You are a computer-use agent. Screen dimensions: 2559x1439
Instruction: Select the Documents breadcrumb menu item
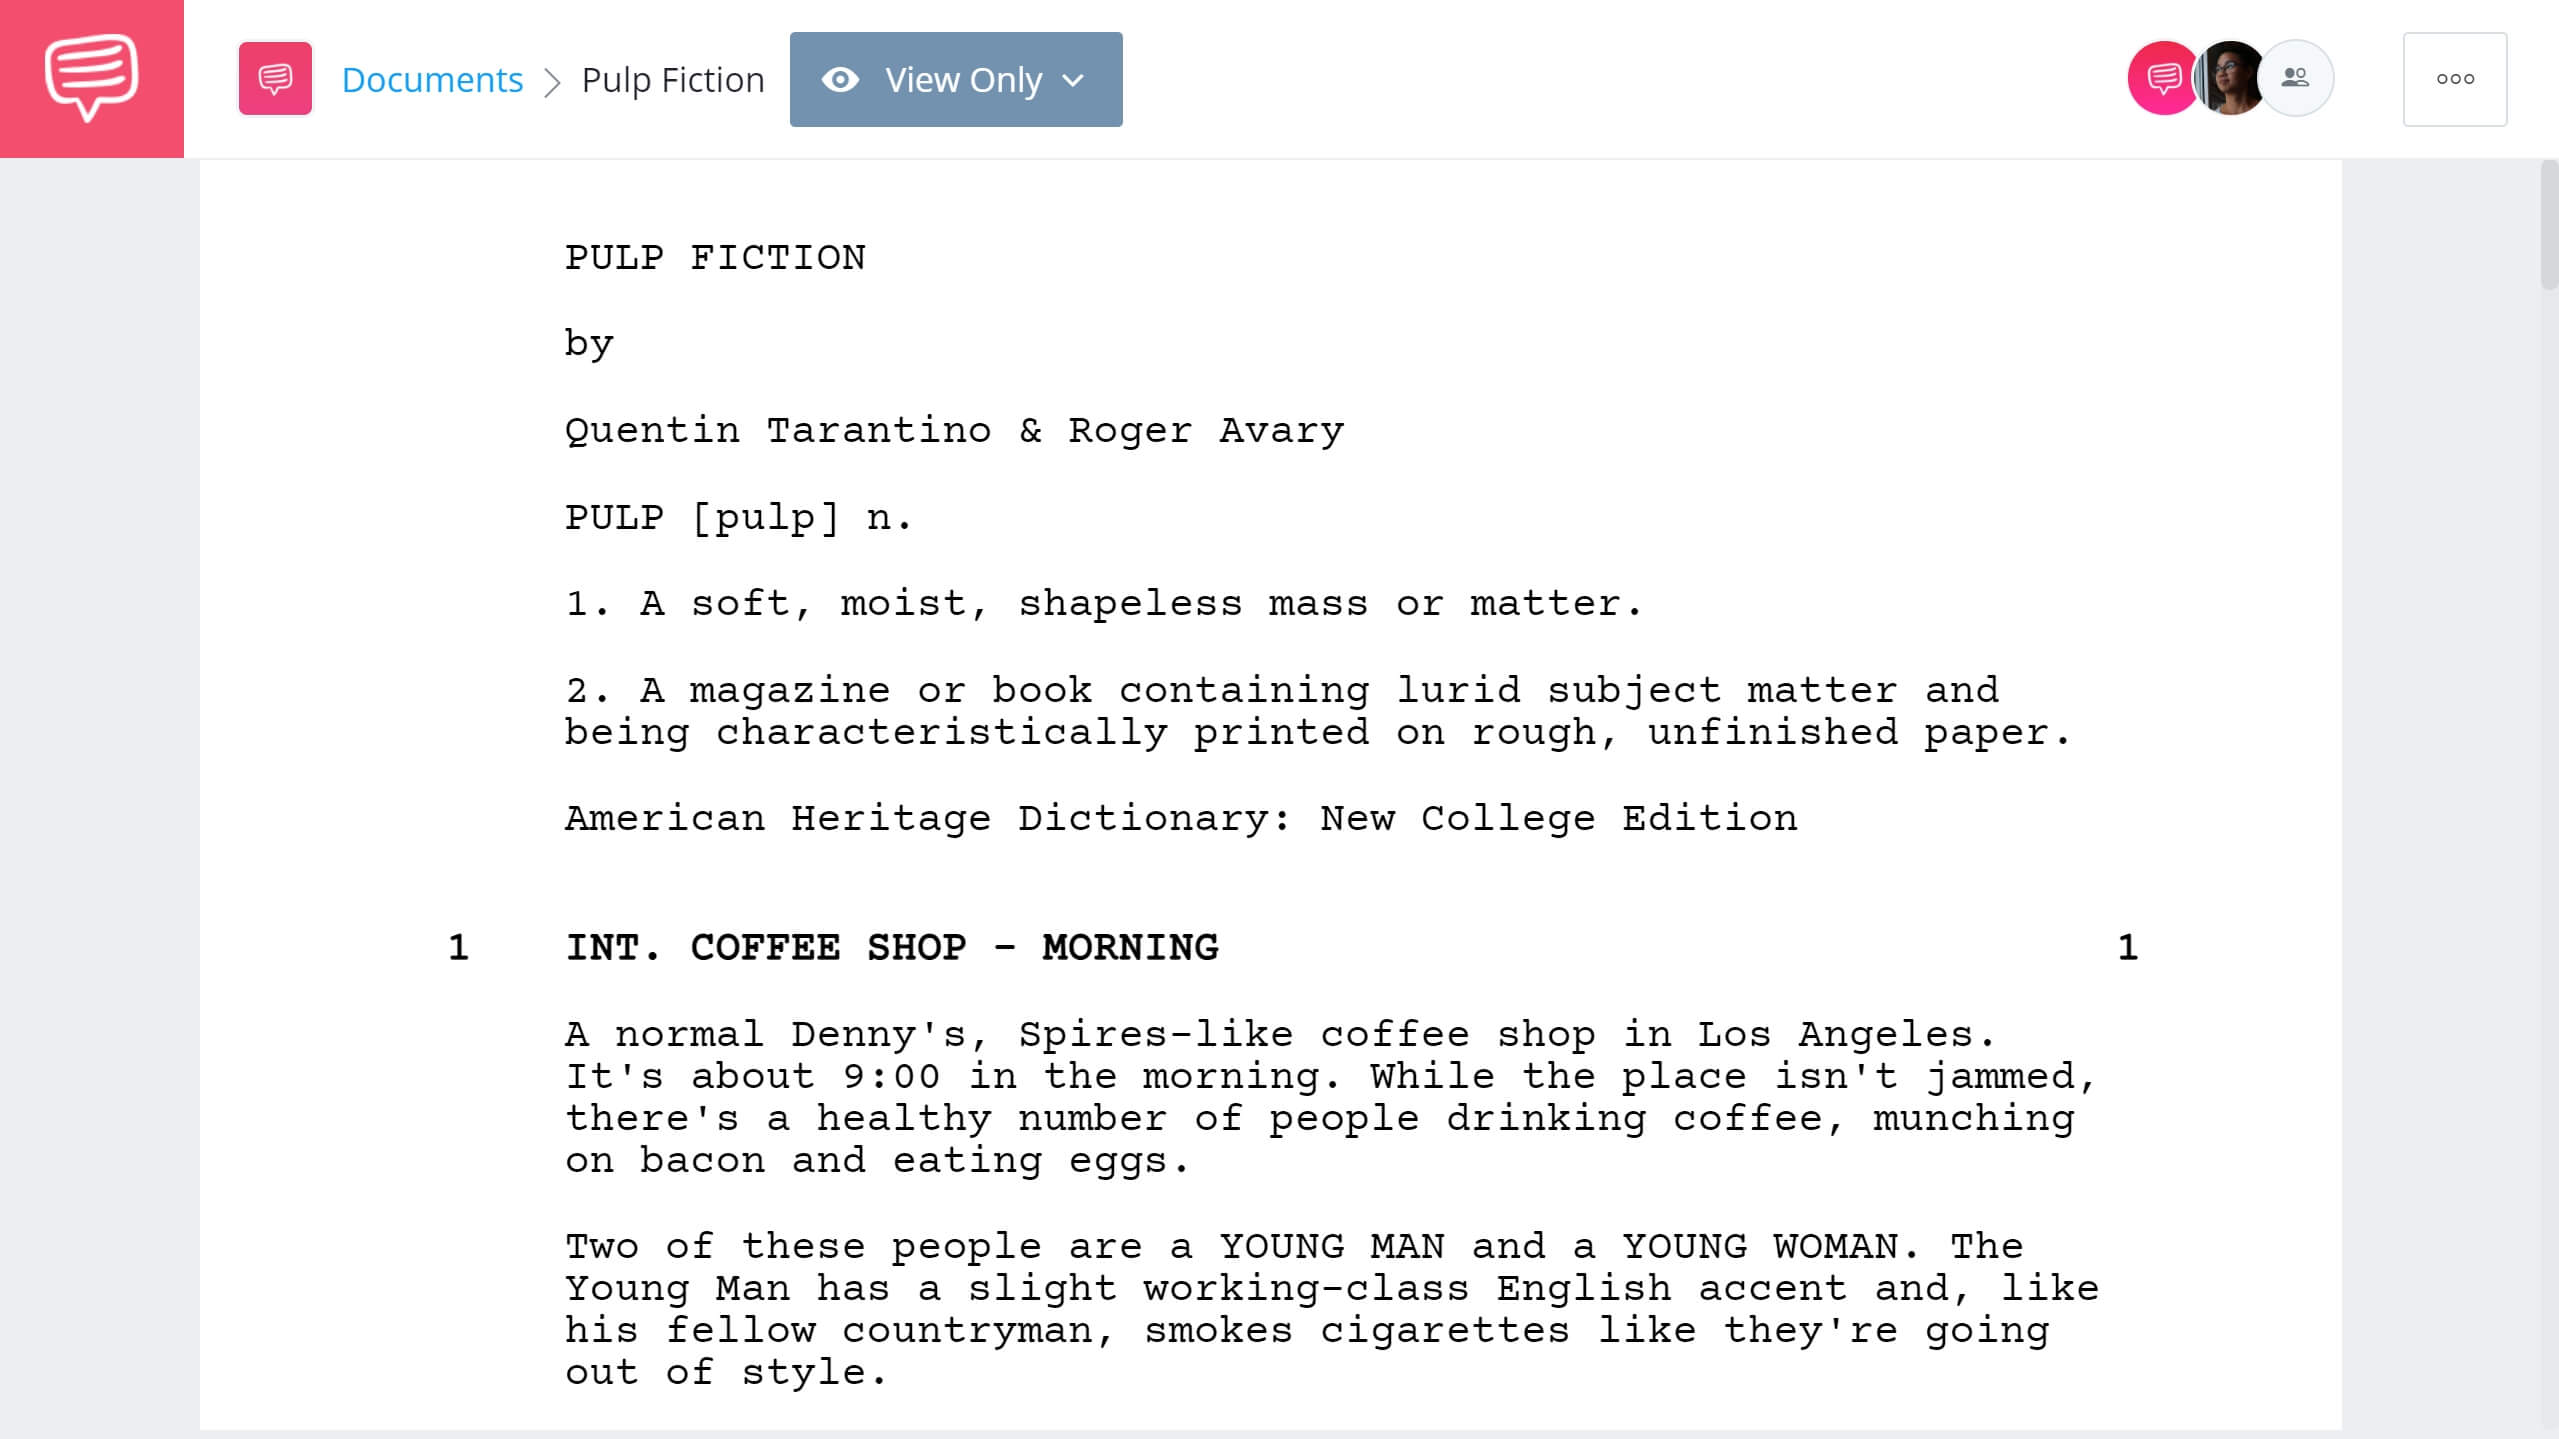tap(431, 79)
